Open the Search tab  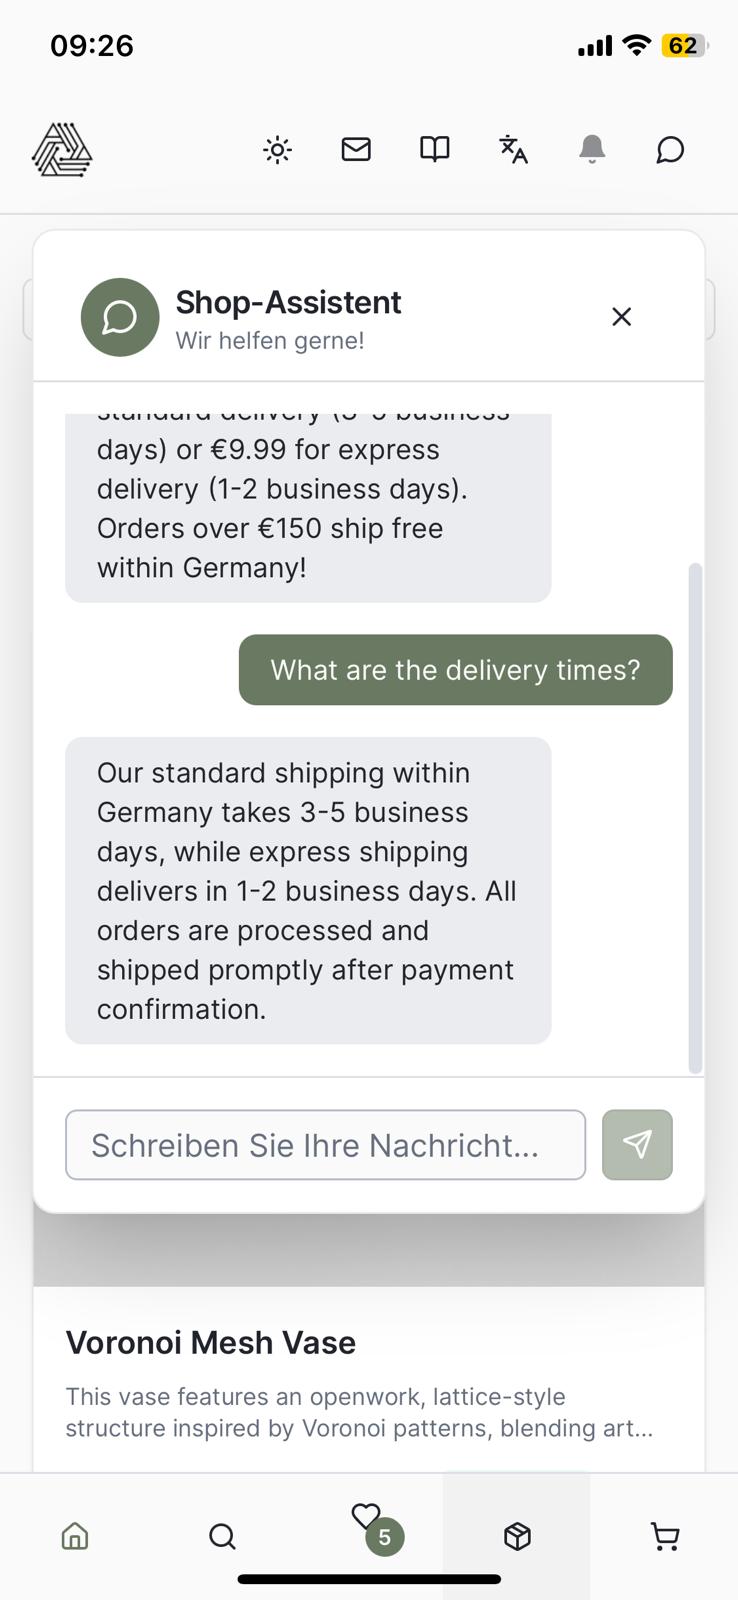pos(222,1536)
